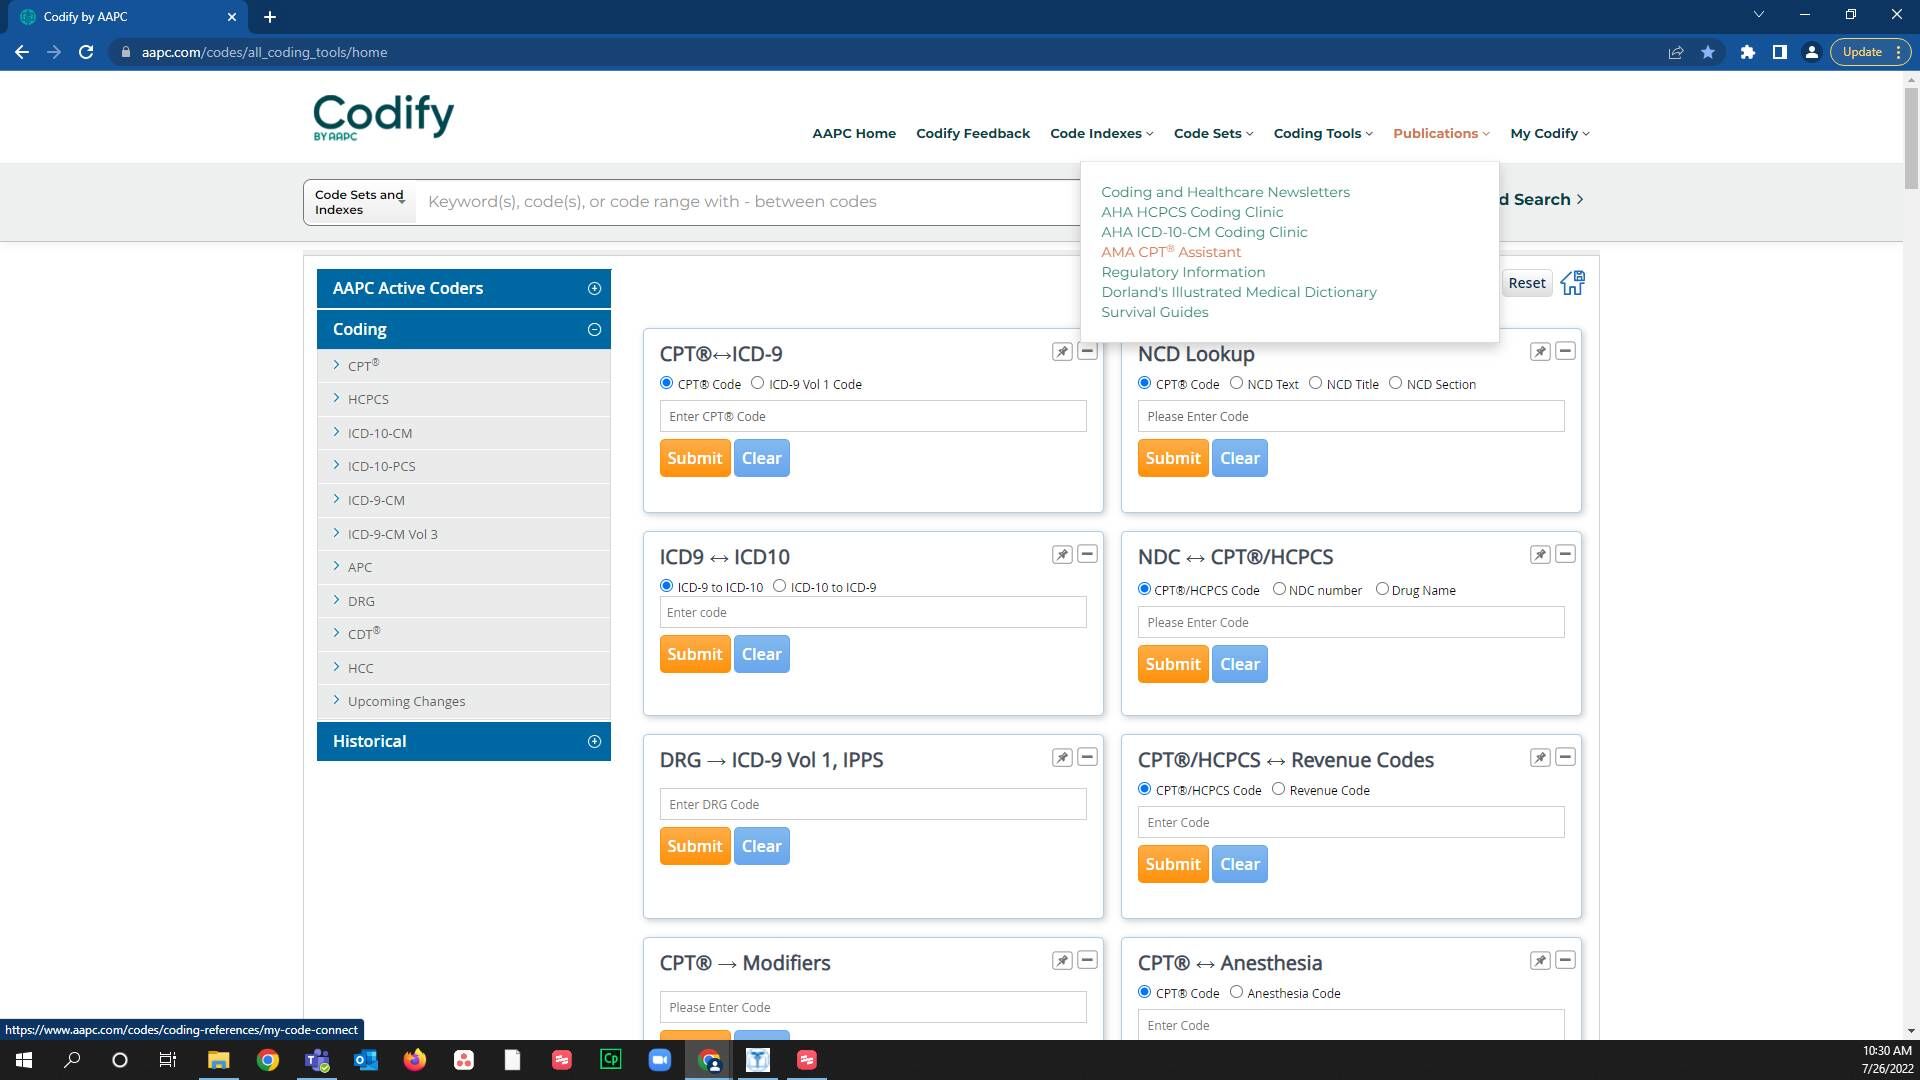Open the Windows Start menu

pos(24,1060)
